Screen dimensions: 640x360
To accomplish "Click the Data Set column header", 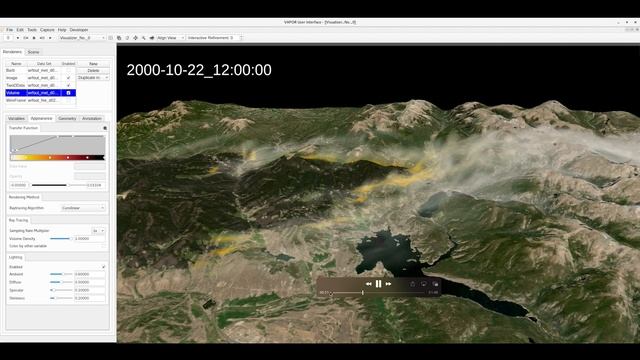I will (x=44, y=64).
